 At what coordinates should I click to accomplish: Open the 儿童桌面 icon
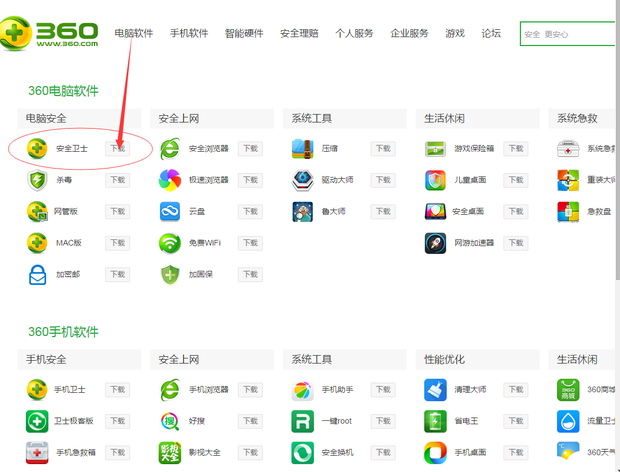click(x=435, y=180)
